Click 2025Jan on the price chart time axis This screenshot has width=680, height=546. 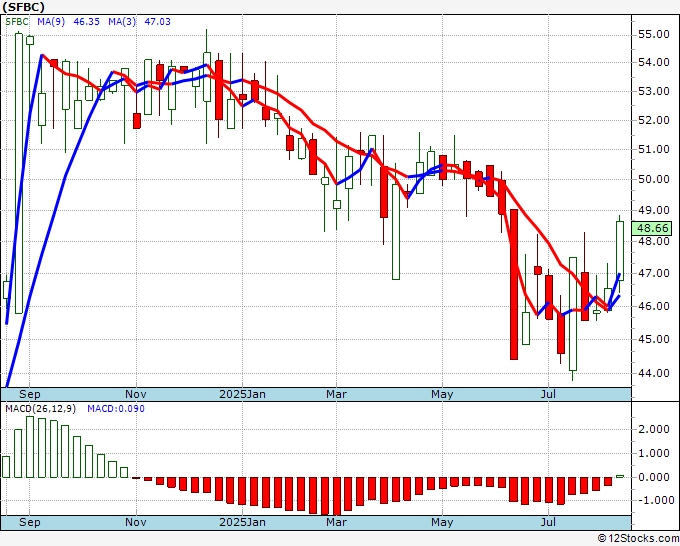click(242, 394)
